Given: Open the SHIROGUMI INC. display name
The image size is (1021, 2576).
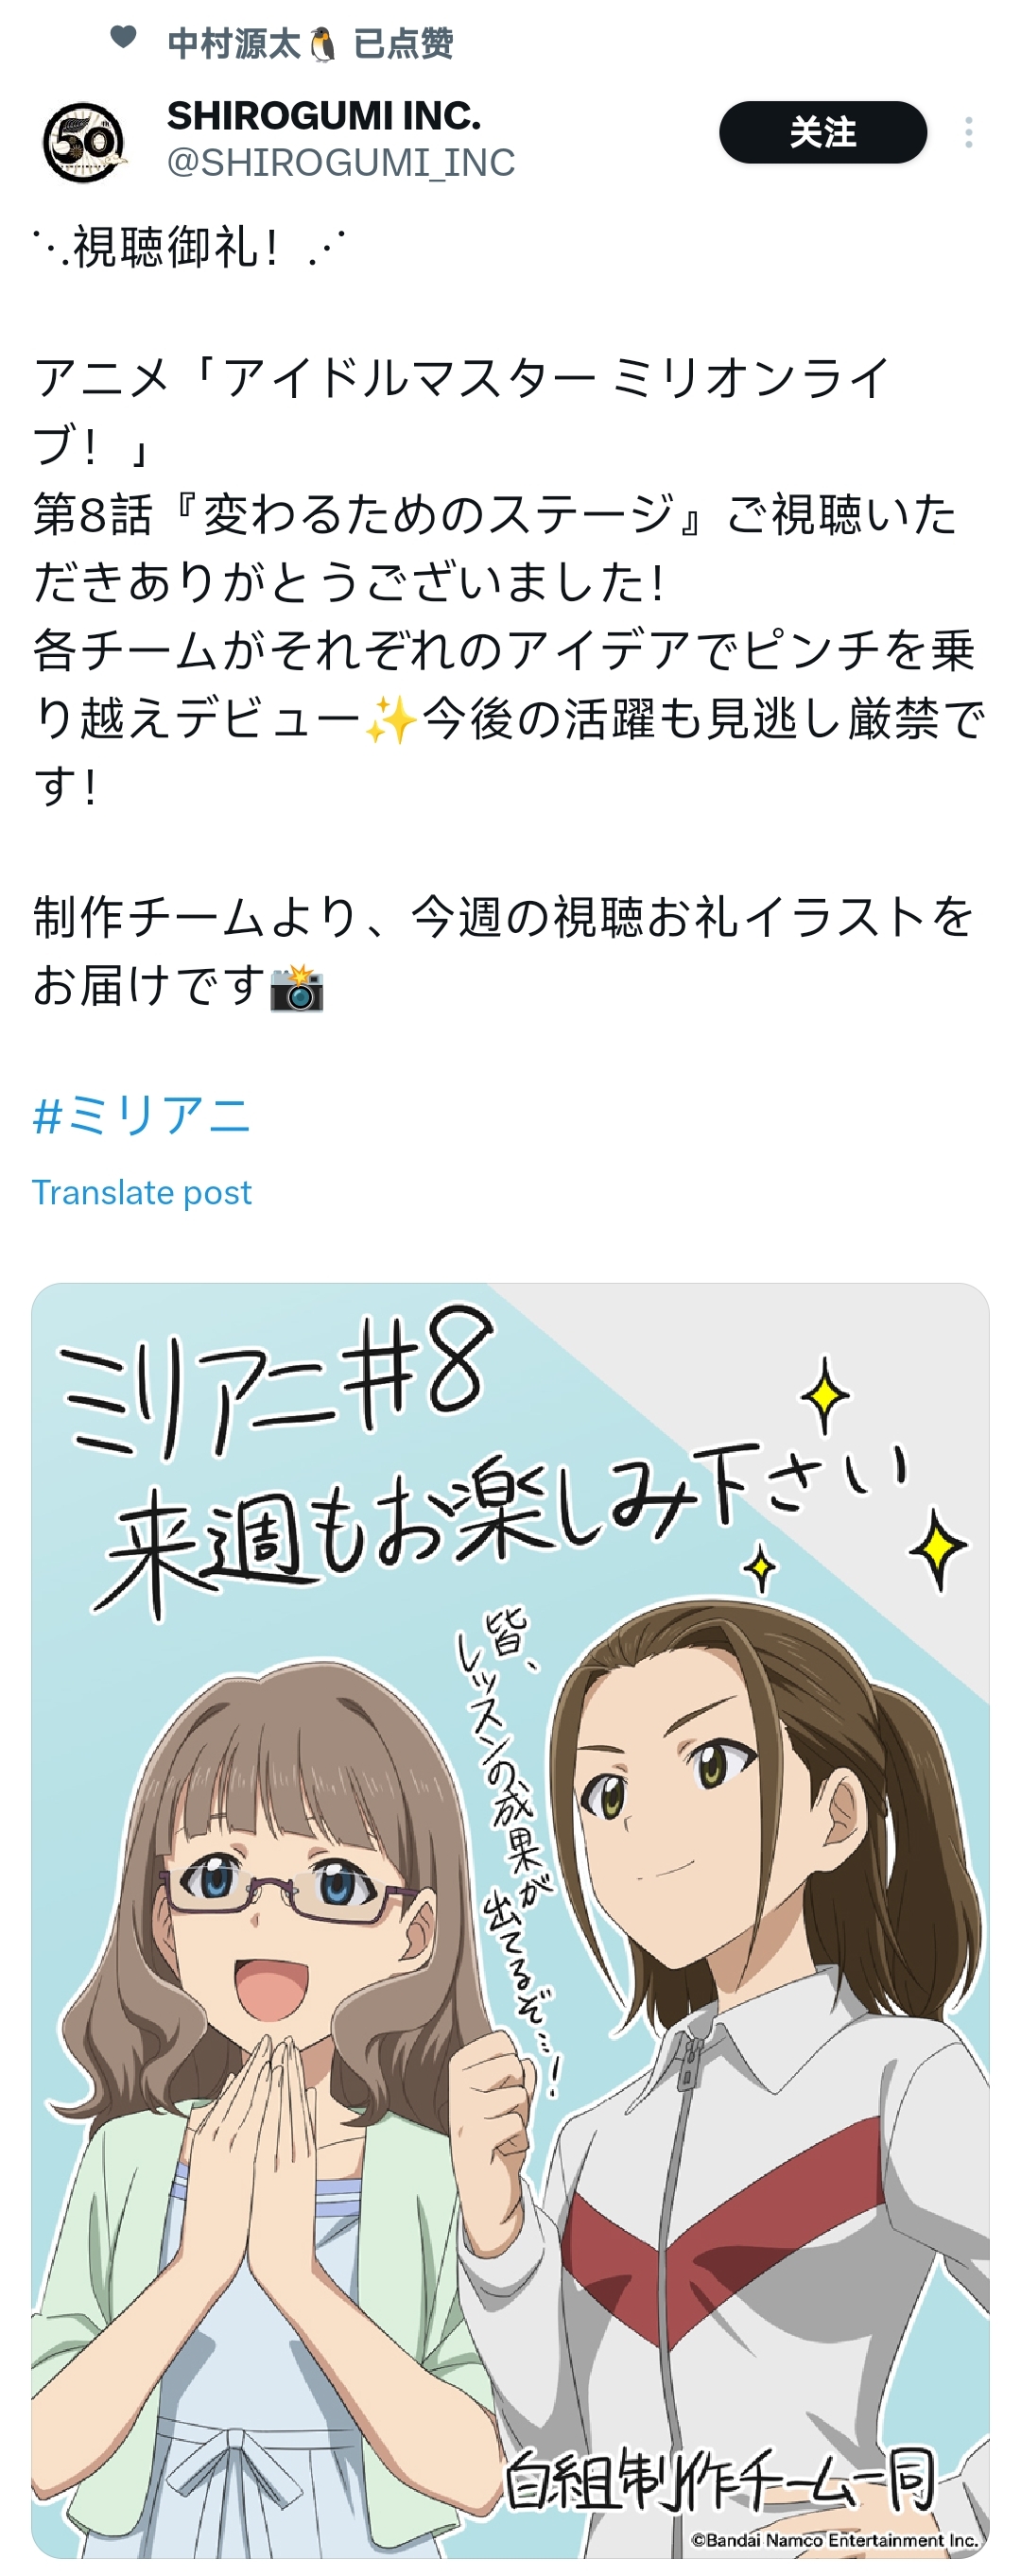Looking at the screenshot, I should 323,117.
